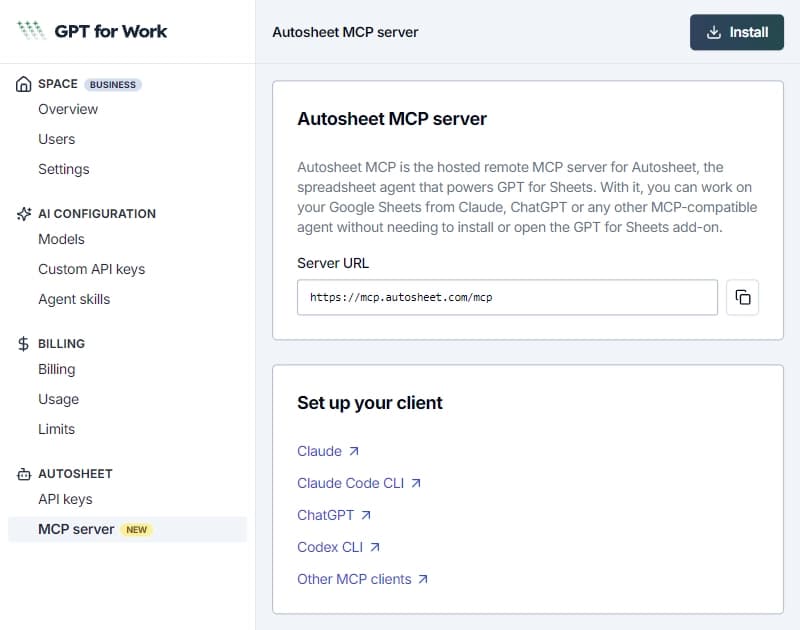This screenshot has width=800, height=630.
Task: Click the BILLING section heading
Action: (61, 344)
